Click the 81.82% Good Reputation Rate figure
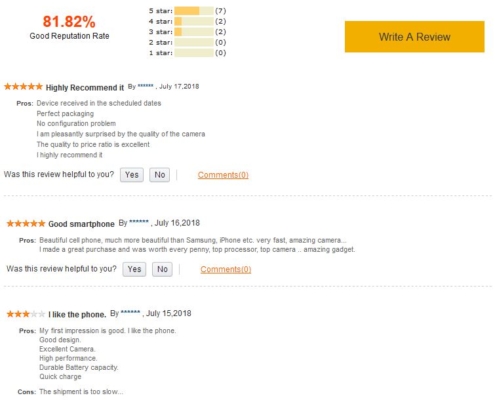Screen dimensions: 495x400 pyautogui.click(x=69, y=22)
